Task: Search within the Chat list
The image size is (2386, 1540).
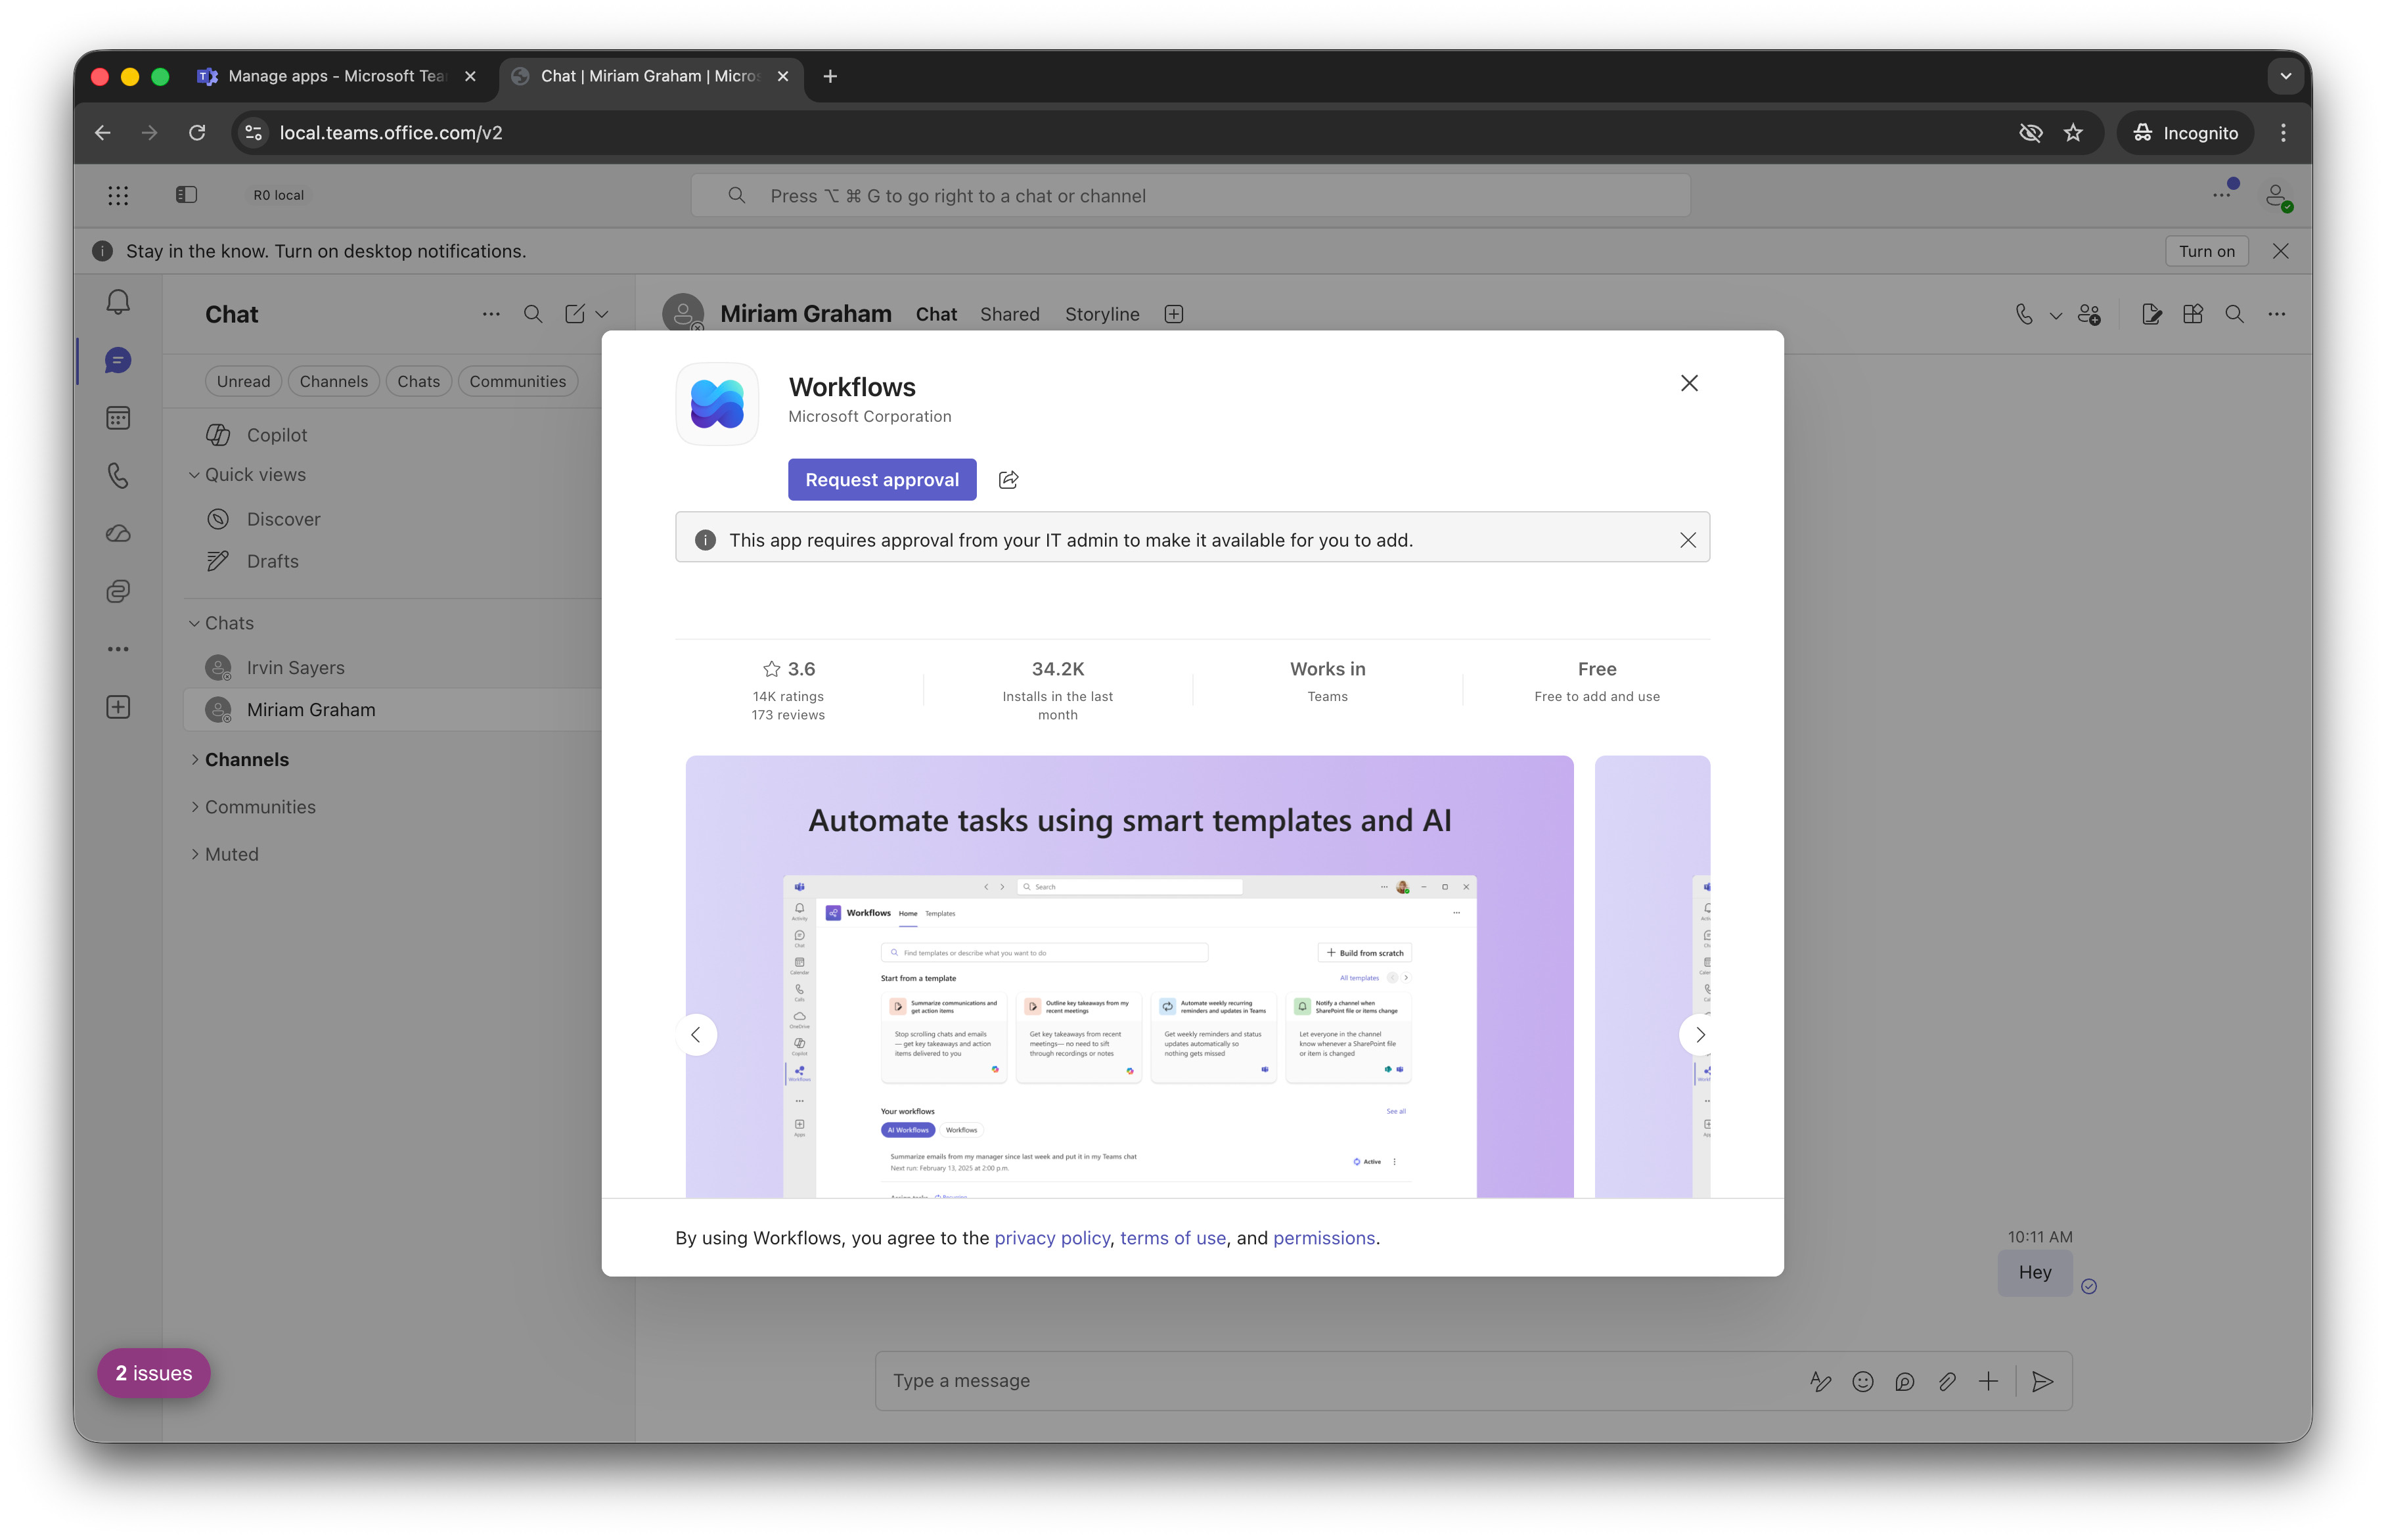Action: pos(533,314)
